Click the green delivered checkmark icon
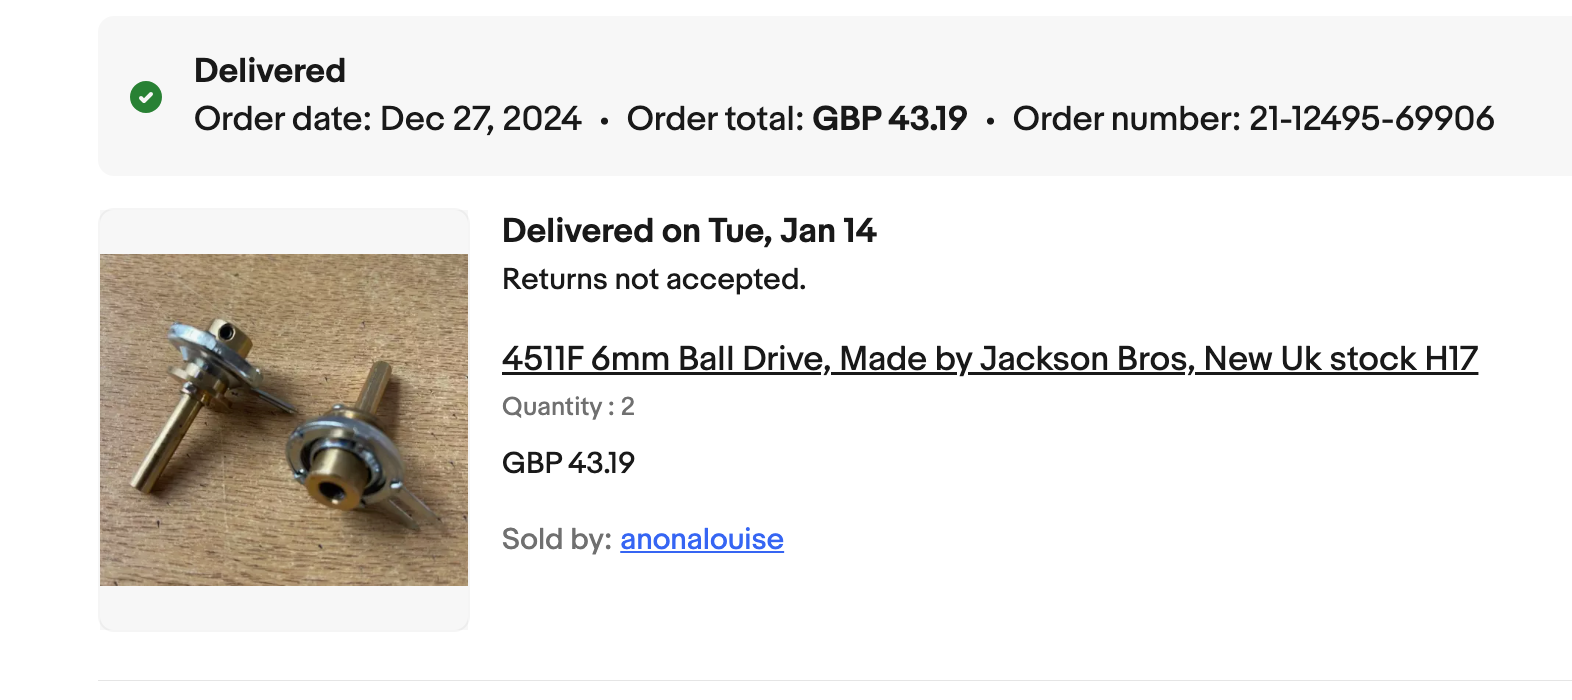Screen dimensions: 1572x700 point(146,97)
